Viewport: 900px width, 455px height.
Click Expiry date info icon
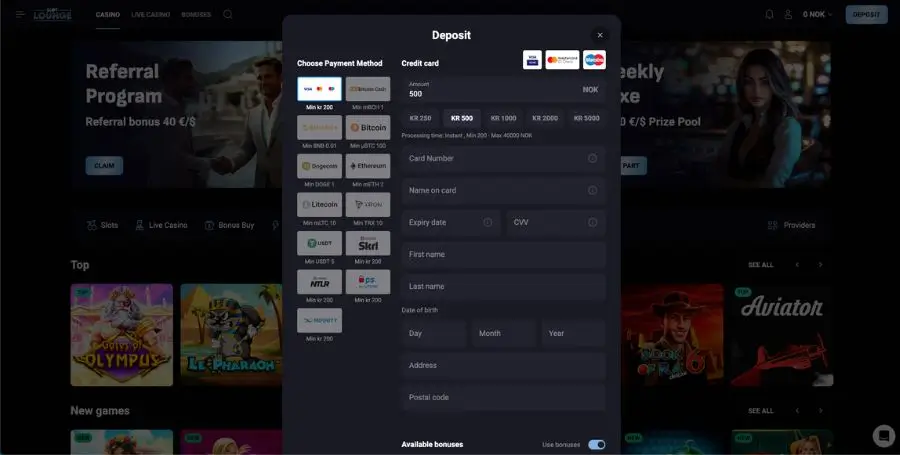[487, 223]
